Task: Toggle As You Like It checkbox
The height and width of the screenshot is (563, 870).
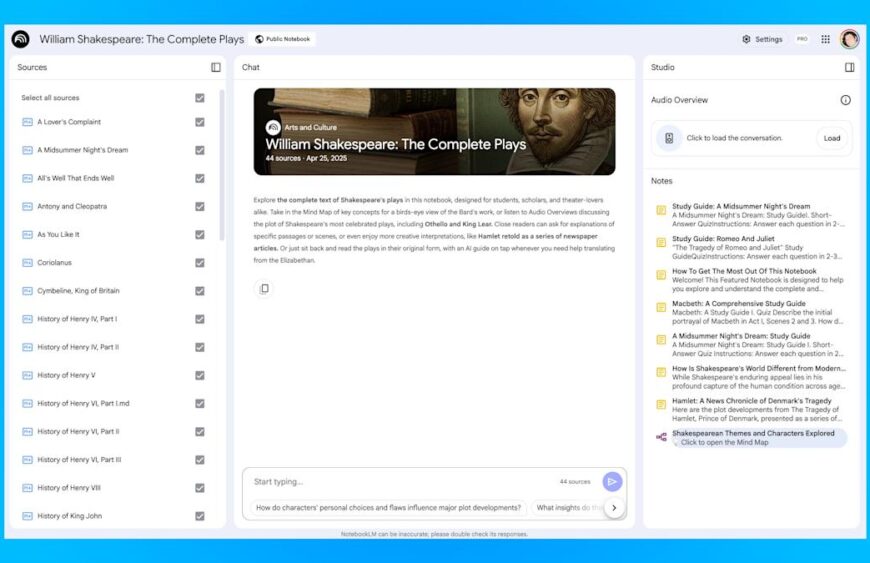Action: pos(200,235)
